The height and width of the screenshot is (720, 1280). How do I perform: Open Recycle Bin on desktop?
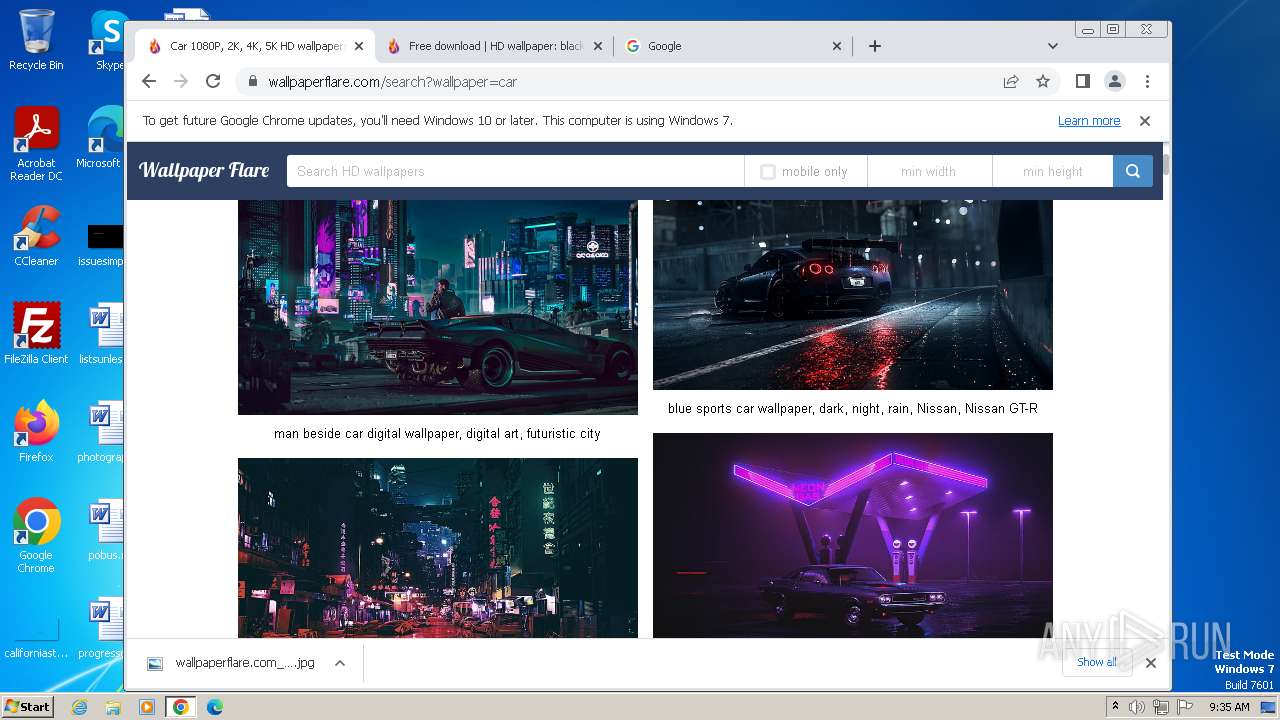tap(36, 40)
